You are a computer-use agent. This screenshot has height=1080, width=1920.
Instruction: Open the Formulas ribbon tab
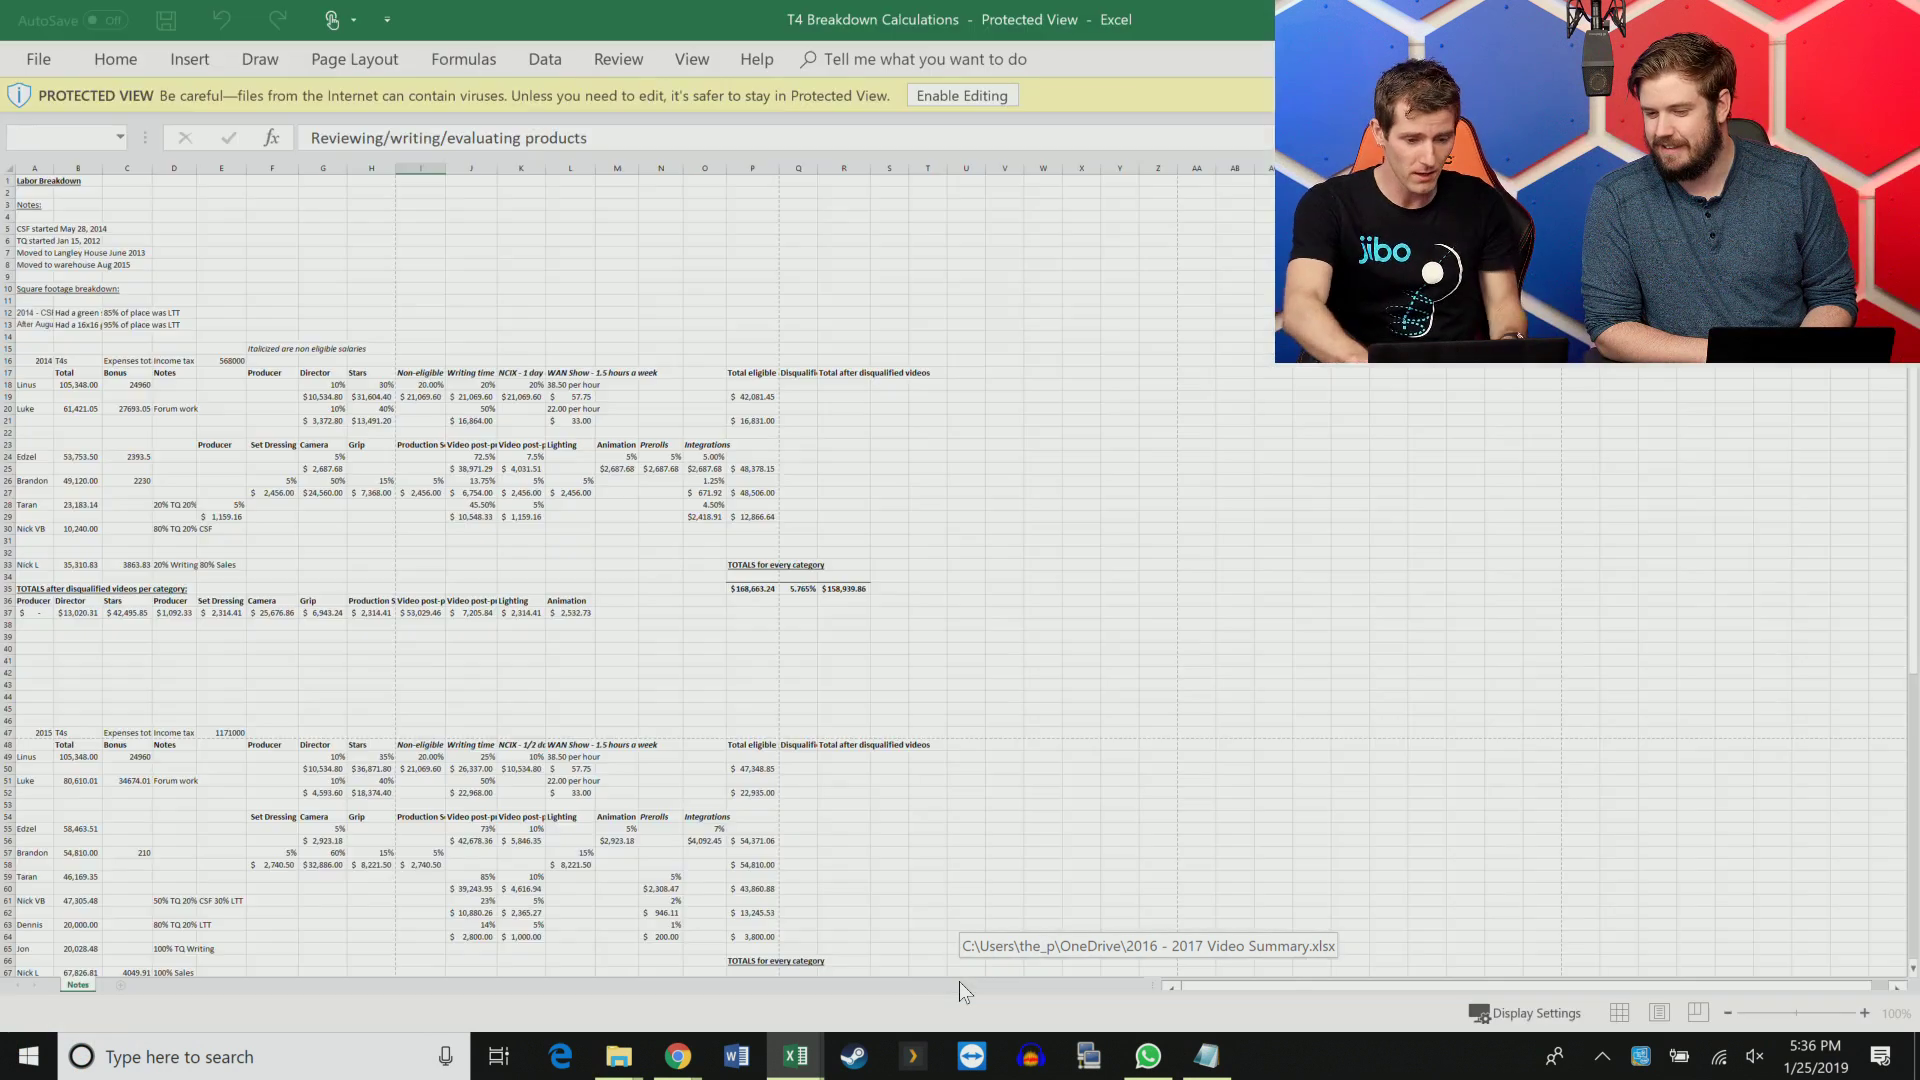click(463, 59)
